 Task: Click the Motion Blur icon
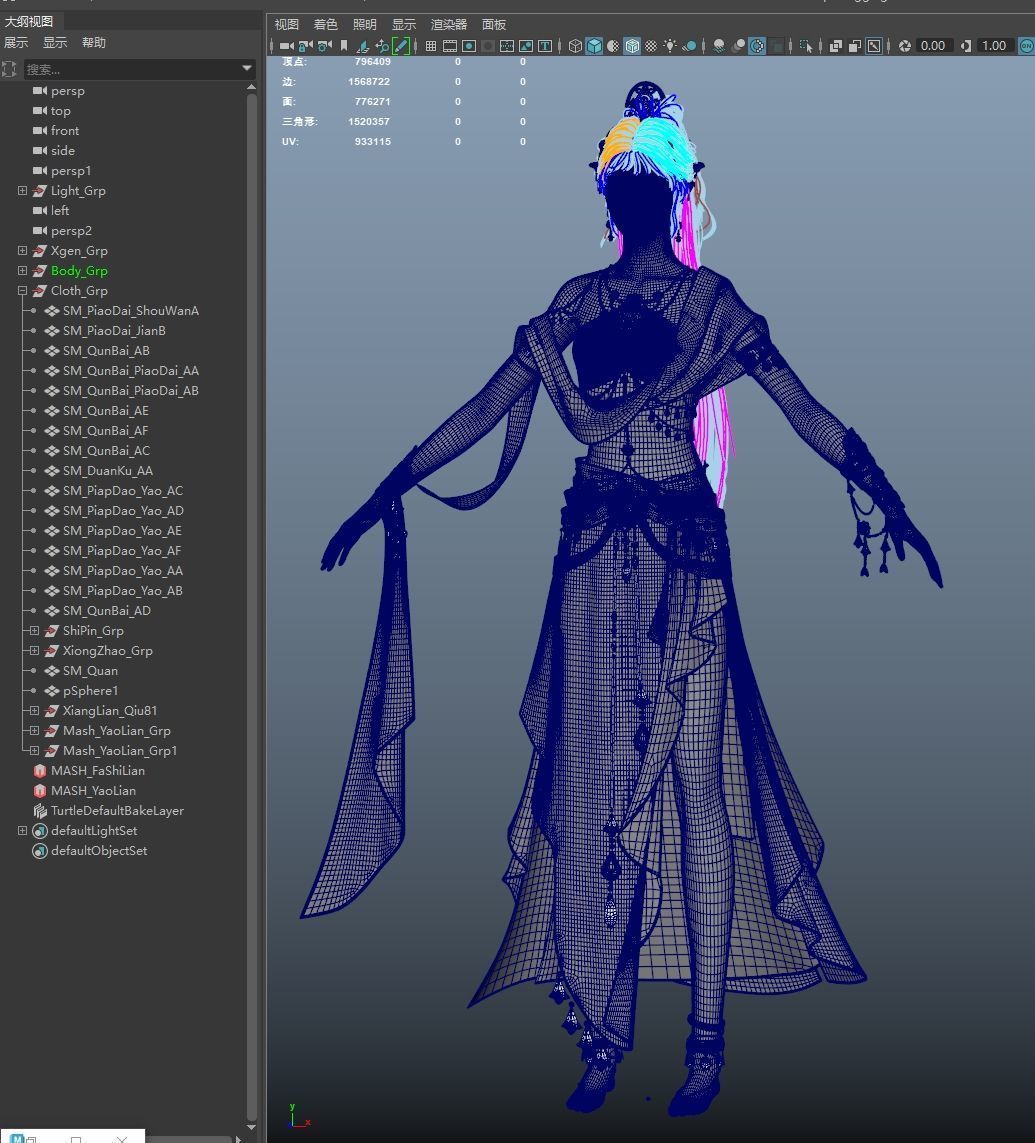(738, 46)
